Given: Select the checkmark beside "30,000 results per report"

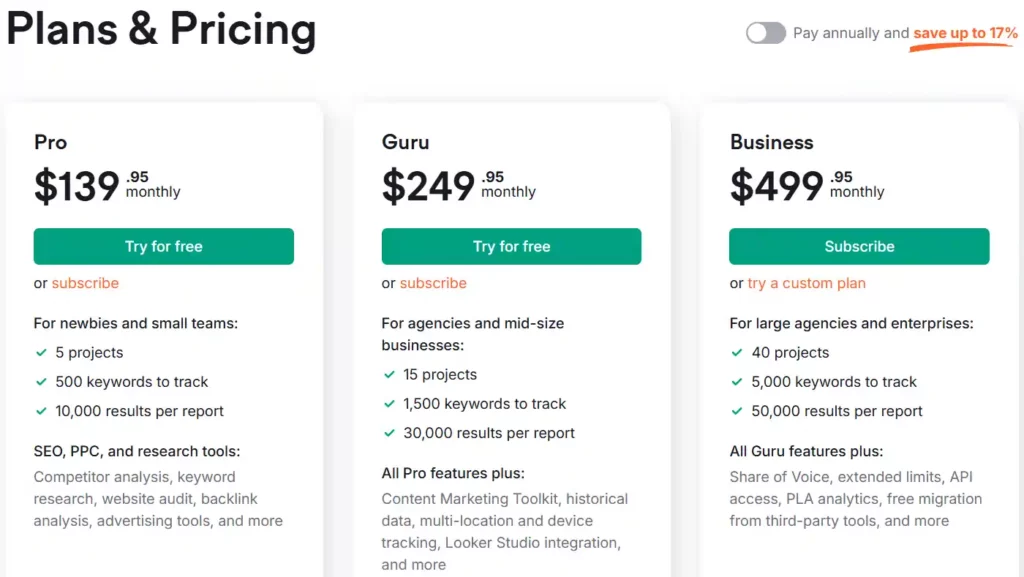Looking at the screenshot, I should 390,433.
